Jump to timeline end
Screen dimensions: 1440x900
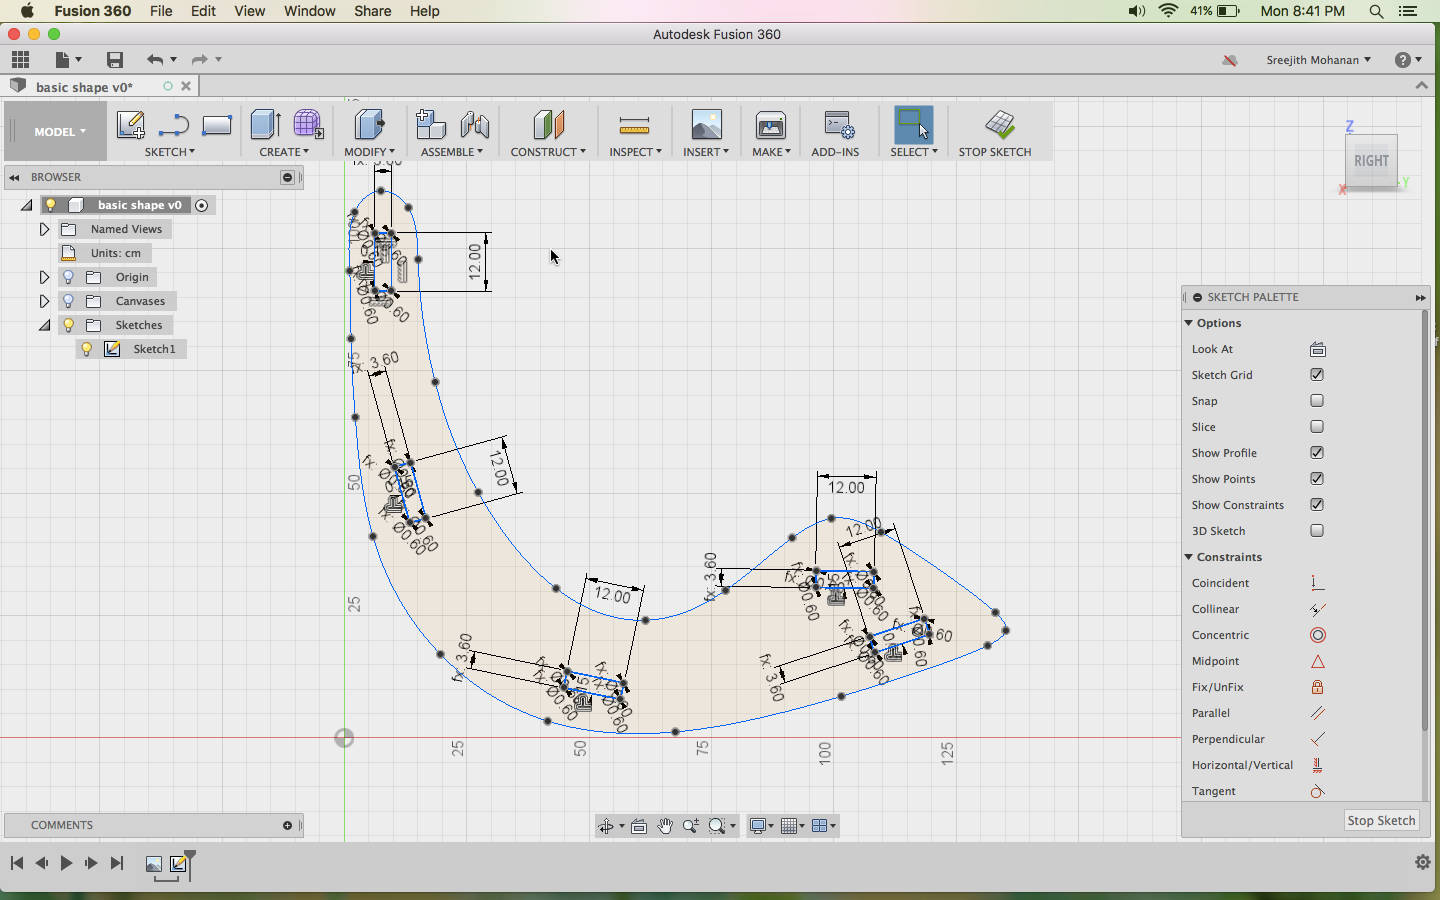pyautogui.click(x=117, y=863)
